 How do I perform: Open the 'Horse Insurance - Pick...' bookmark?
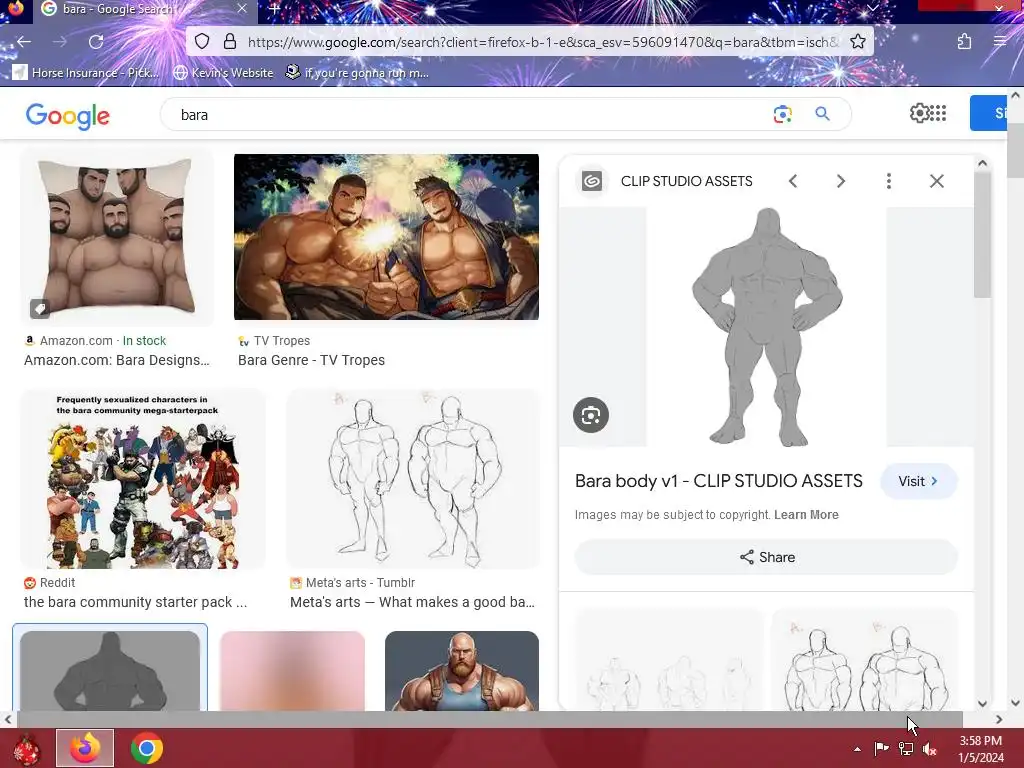pos(86,72)
